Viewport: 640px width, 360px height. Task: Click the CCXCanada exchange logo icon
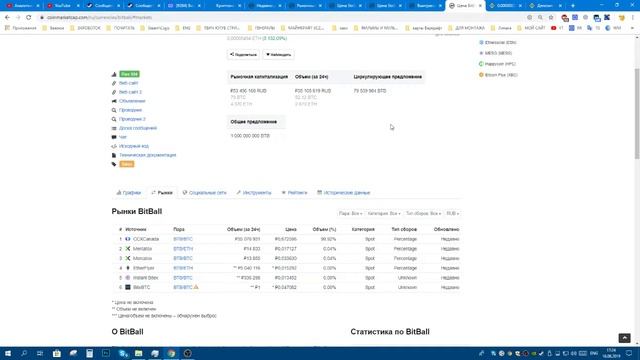128,239
